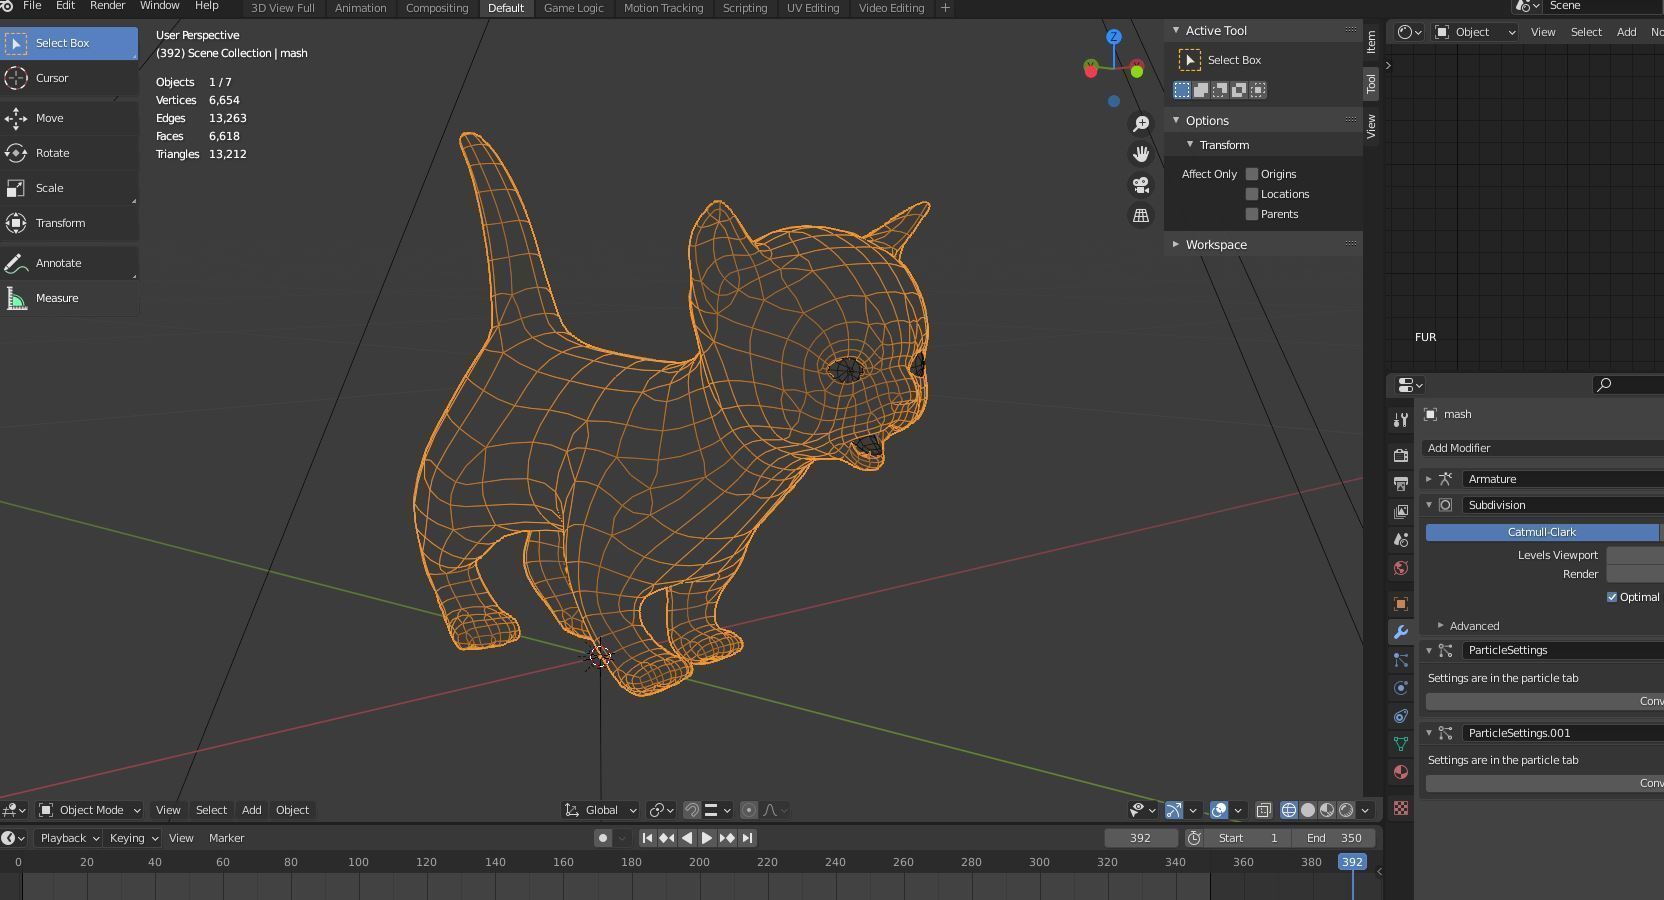
Task: Open the Global orientation dropdown
Action: pos(600,810)
